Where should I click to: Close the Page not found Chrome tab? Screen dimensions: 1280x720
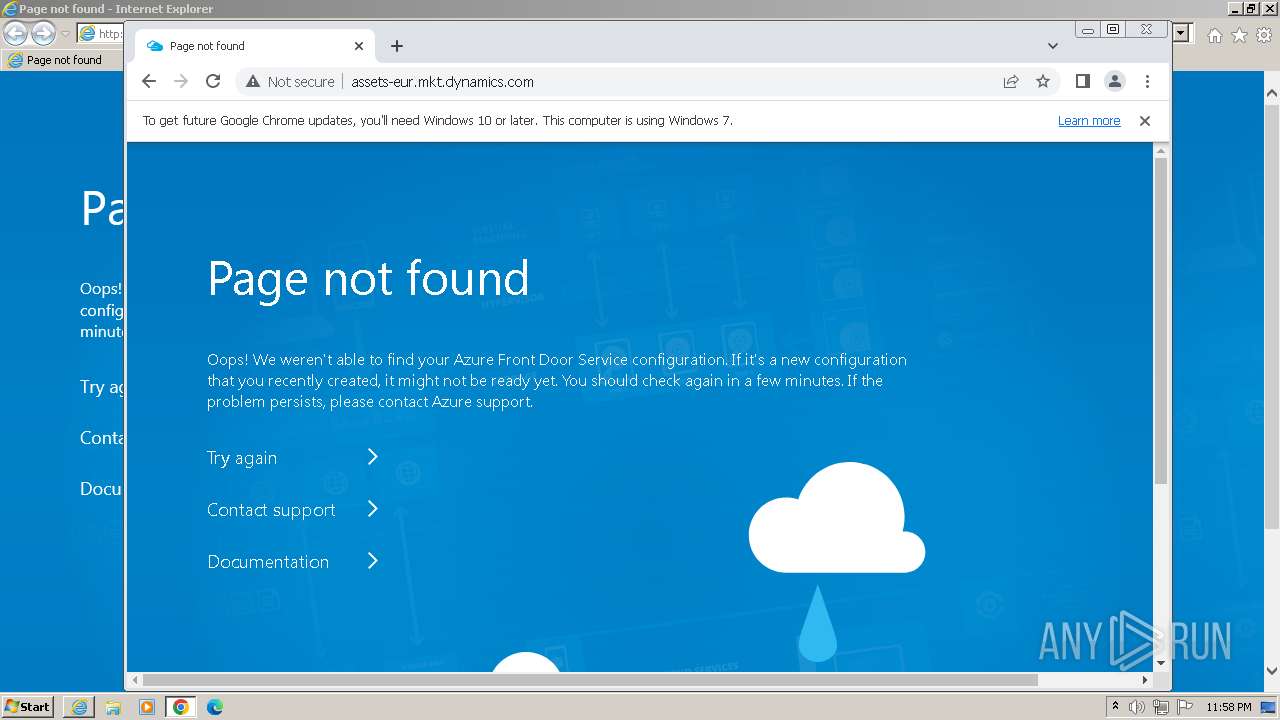point(359,46)
